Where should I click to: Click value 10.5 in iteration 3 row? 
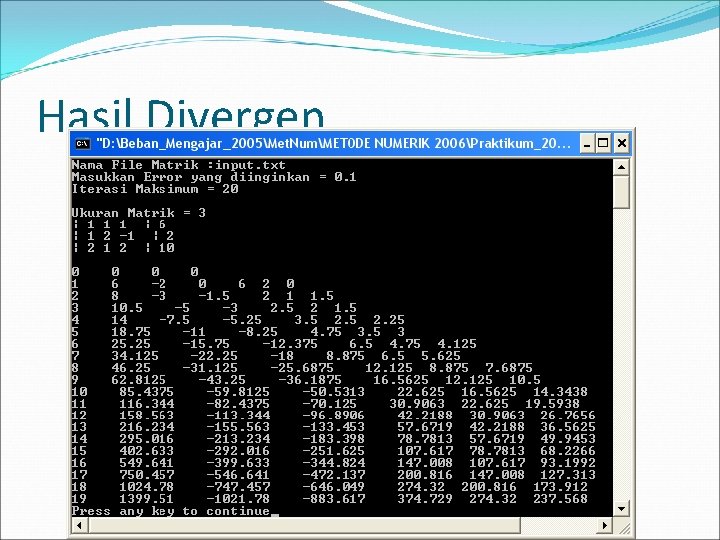(x=127, y=308)
